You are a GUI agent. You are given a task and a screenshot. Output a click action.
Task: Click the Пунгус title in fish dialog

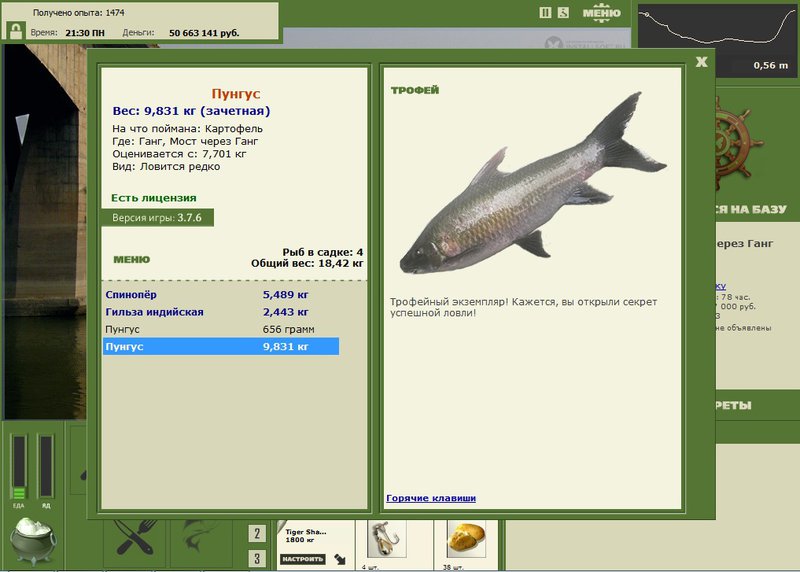[236, 94]
